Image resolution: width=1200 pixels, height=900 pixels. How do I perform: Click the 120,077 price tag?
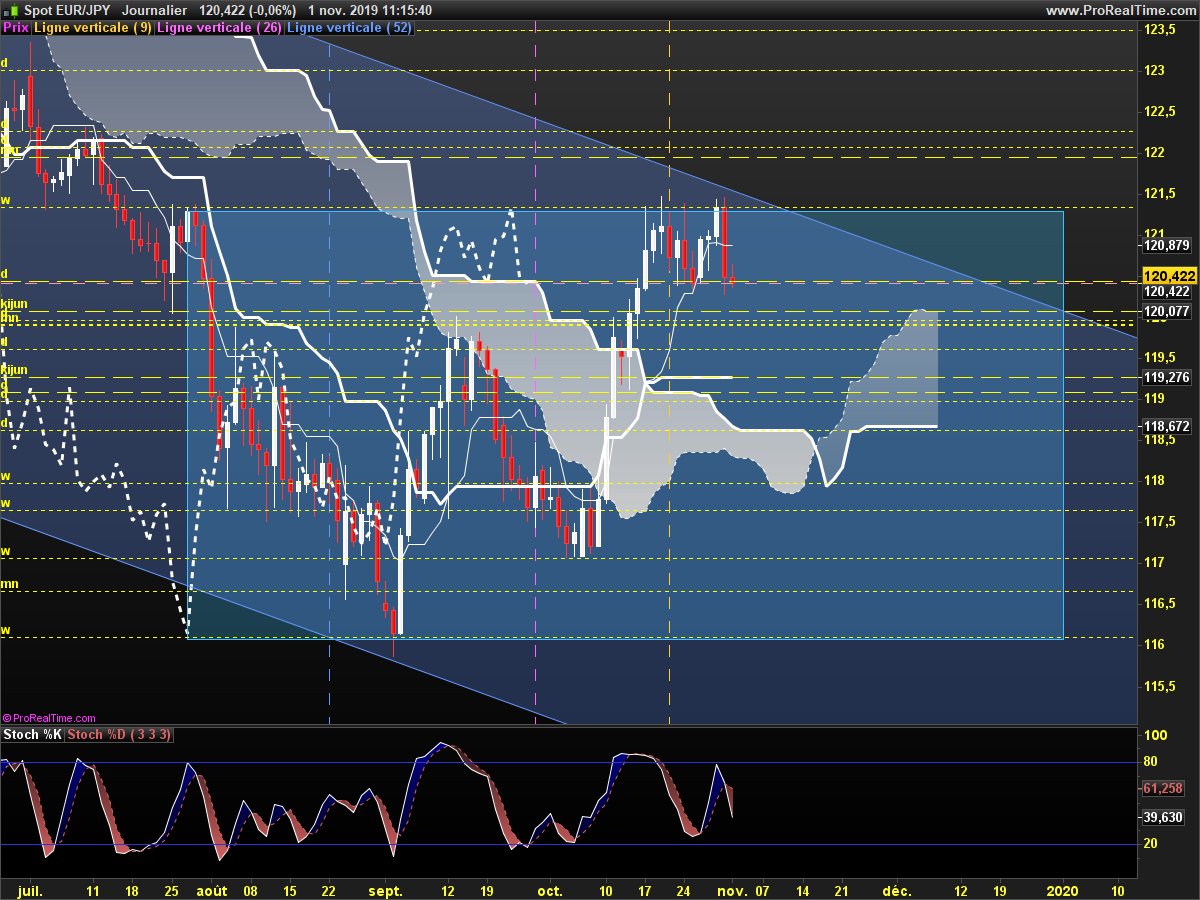pos(1165,312)
